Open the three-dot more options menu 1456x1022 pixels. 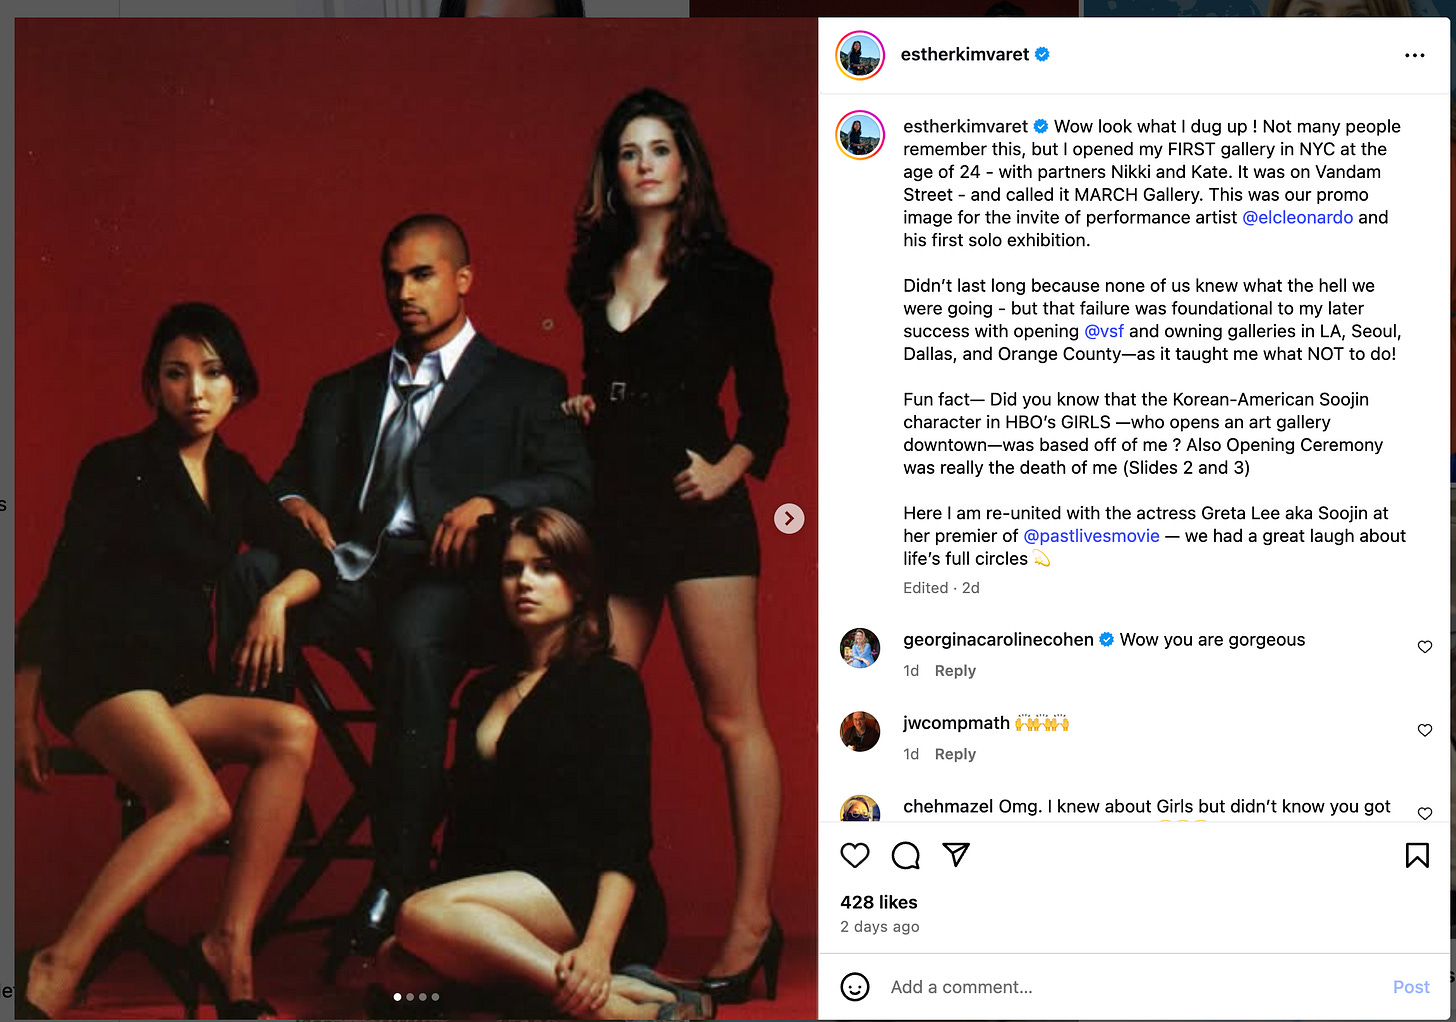(x=1415, y=55)
